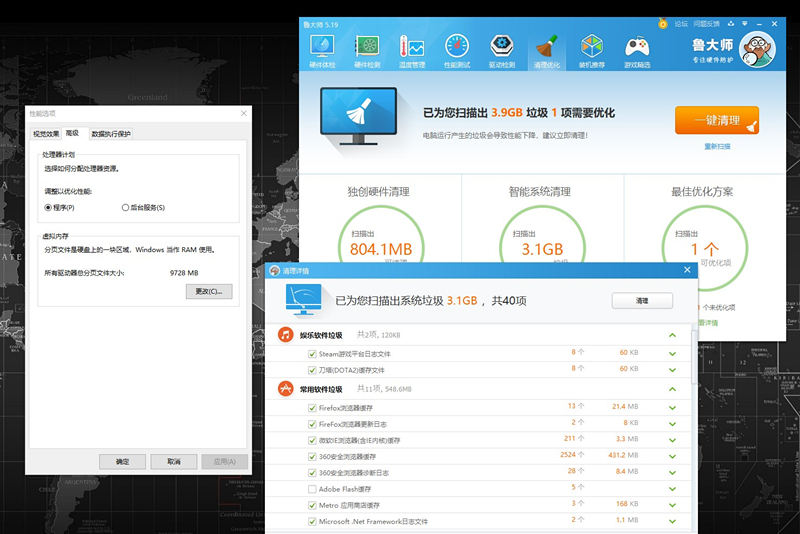Viewport: 800px width, 534px height.
Task: Open 驱动检测 driver detection icon
Action: [502, 50]
